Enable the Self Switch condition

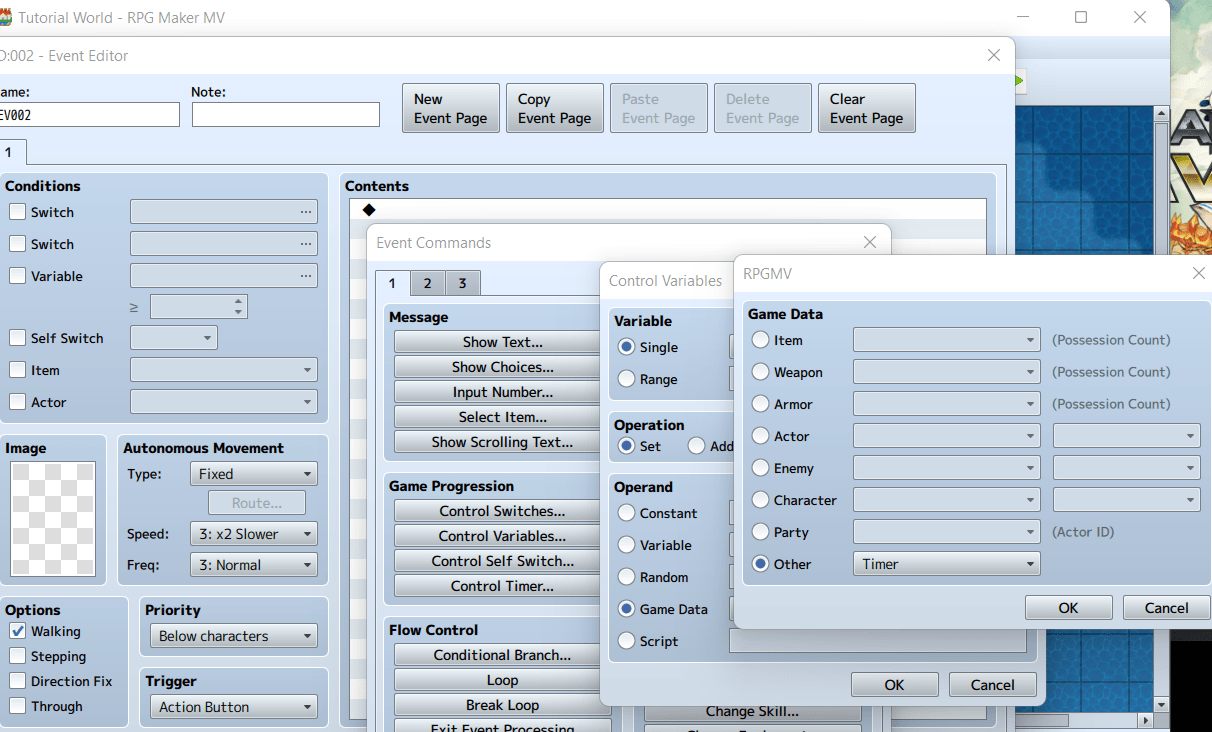[x=16, y=338]
